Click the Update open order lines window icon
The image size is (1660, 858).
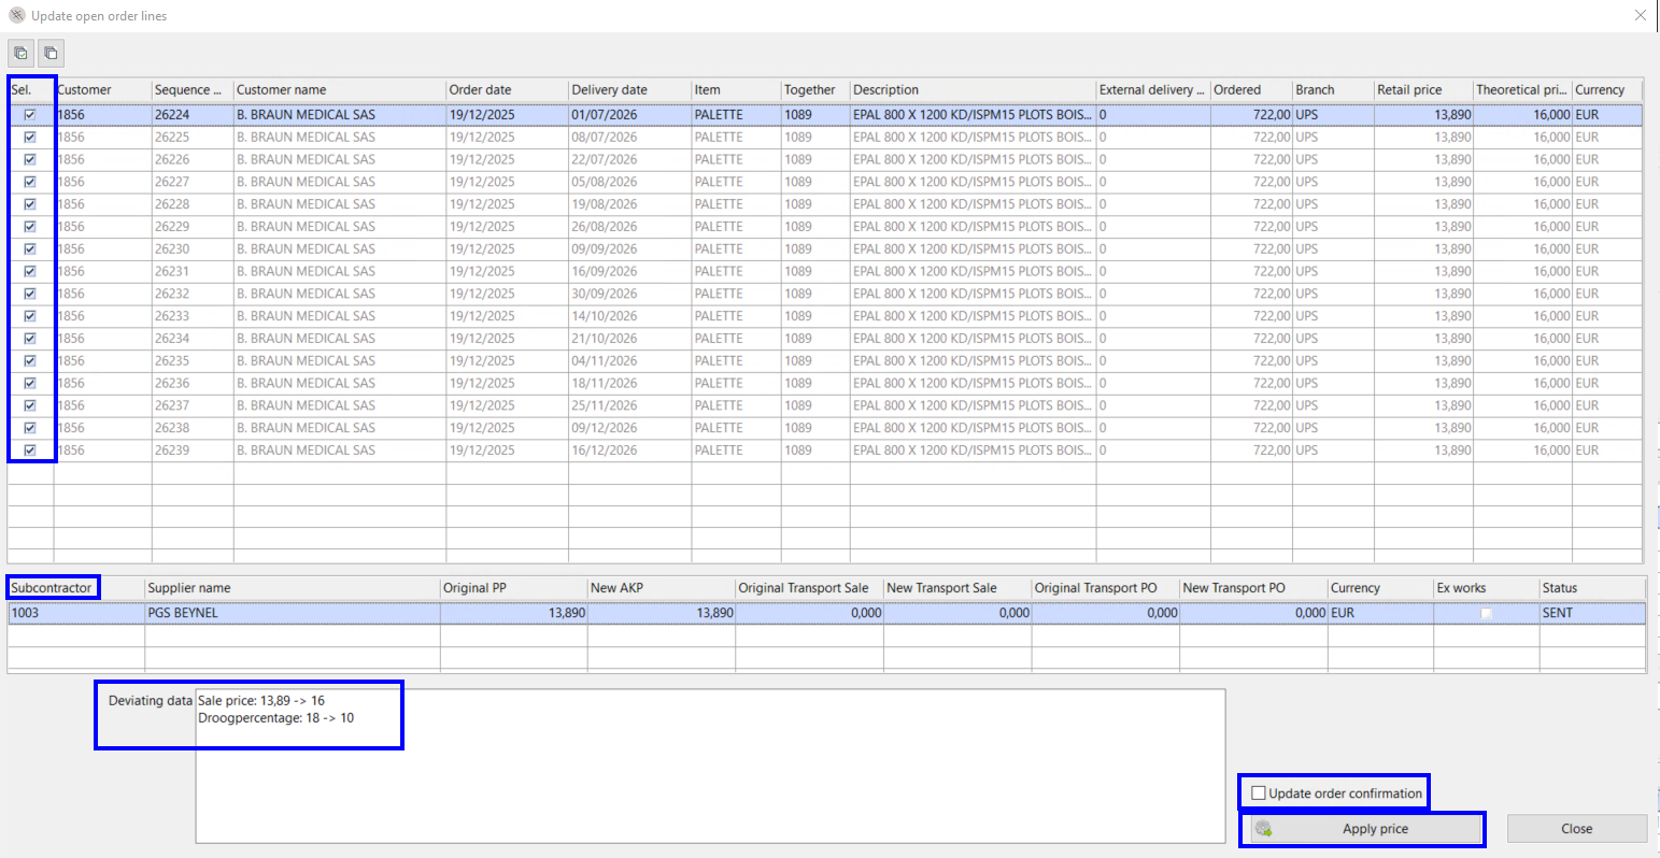tap(17, 15)
